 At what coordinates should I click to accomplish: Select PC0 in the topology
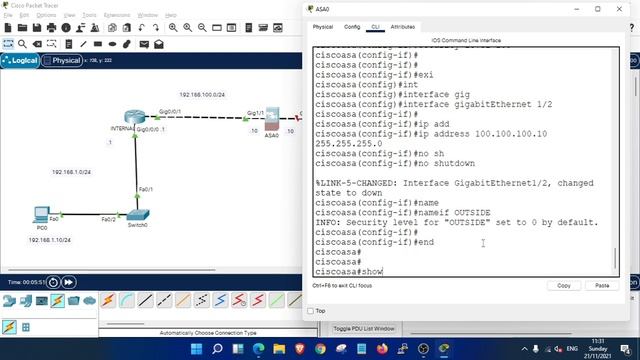pyautogui.click(x=41, y=214)
